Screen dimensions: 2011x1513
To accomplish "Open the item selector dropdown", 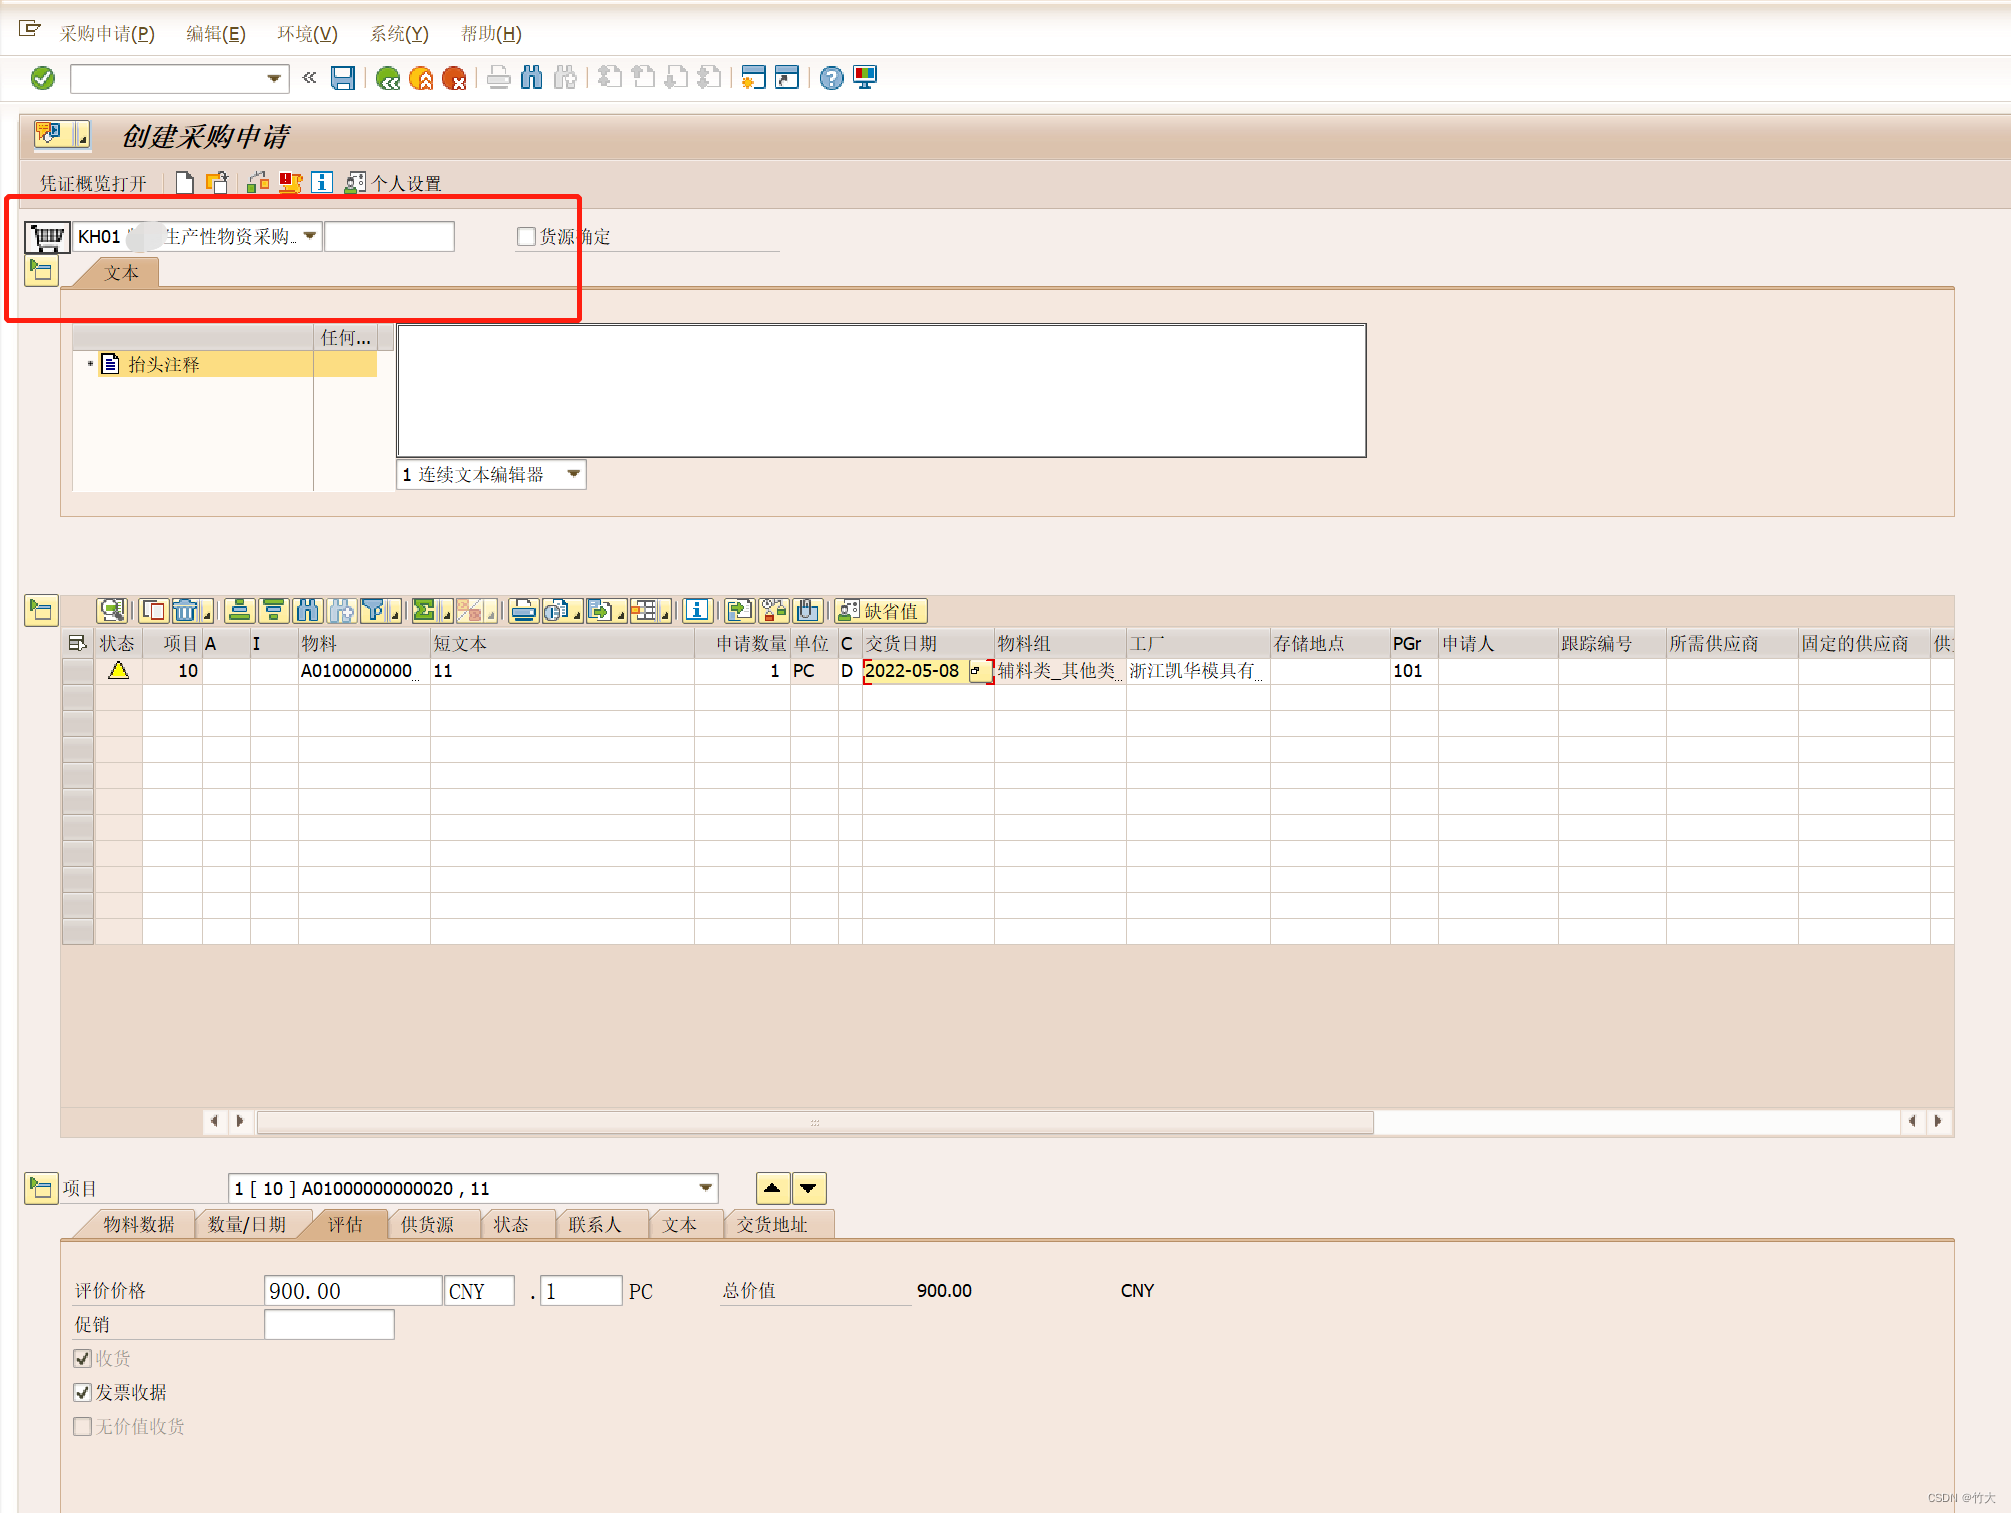I will point(706,1188).
